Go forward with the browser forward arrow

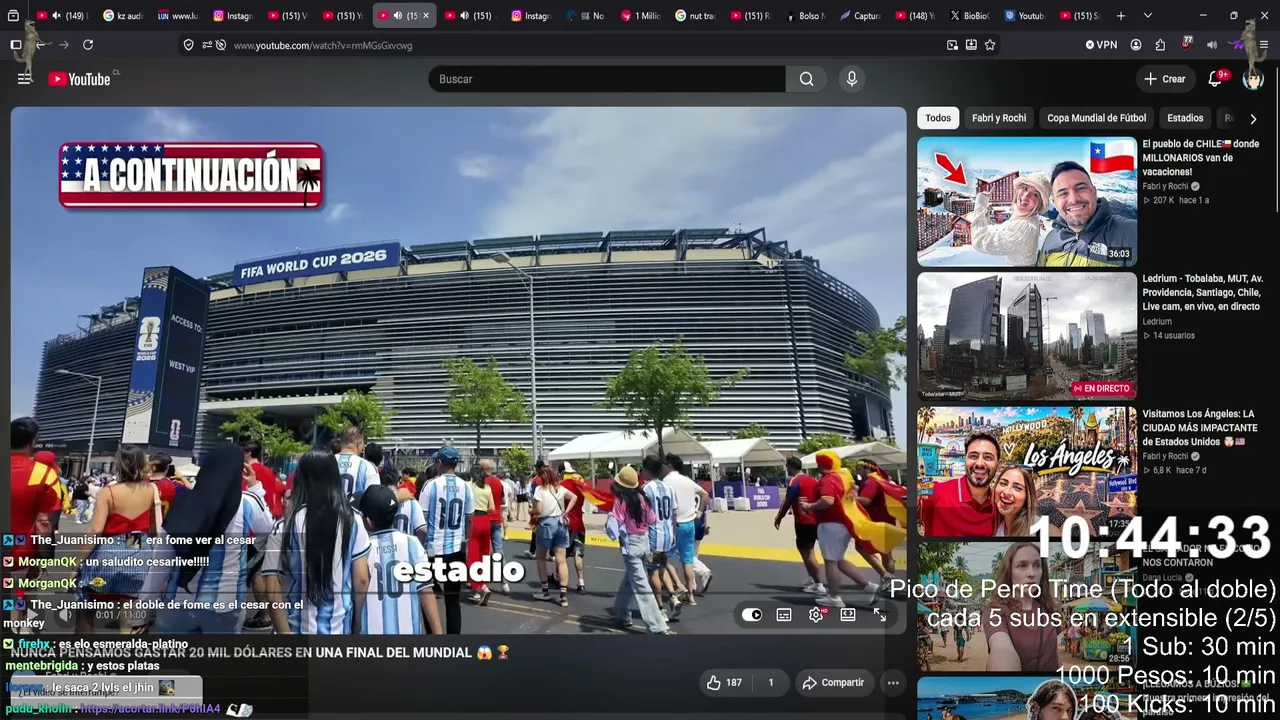(64, 45)
